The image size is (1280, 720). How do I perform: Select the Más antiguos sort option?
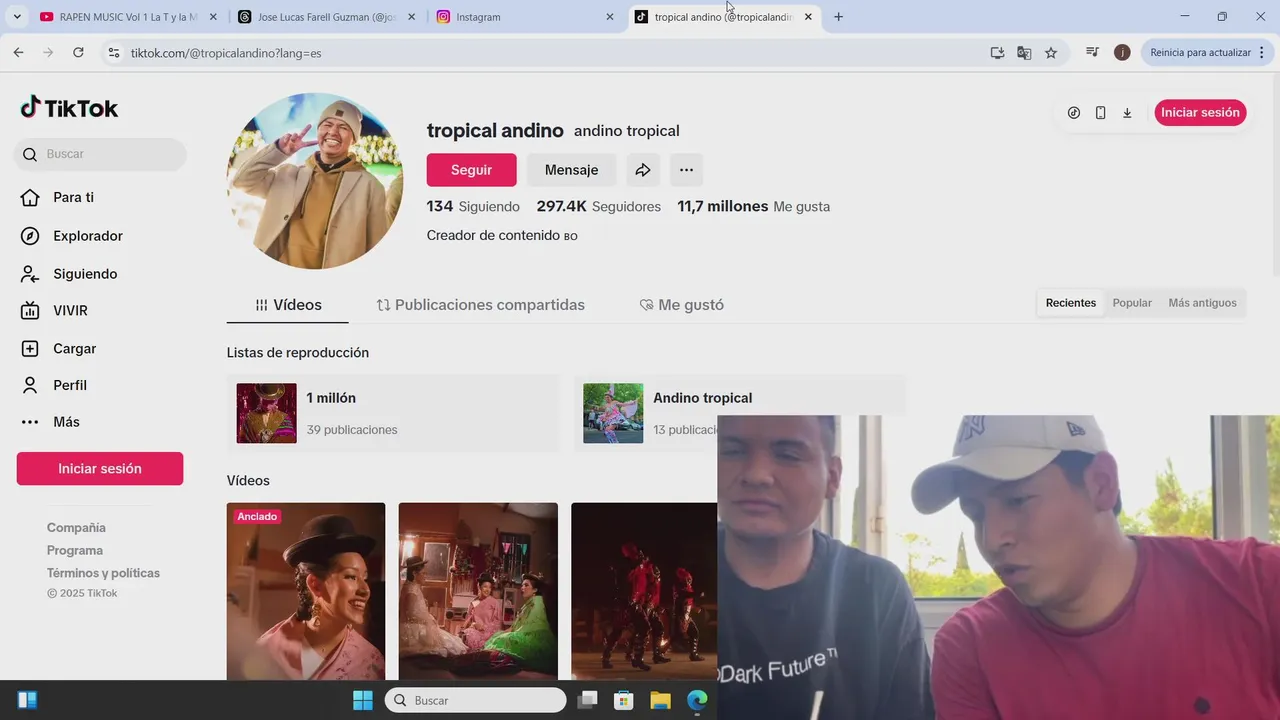(1202, 303)
